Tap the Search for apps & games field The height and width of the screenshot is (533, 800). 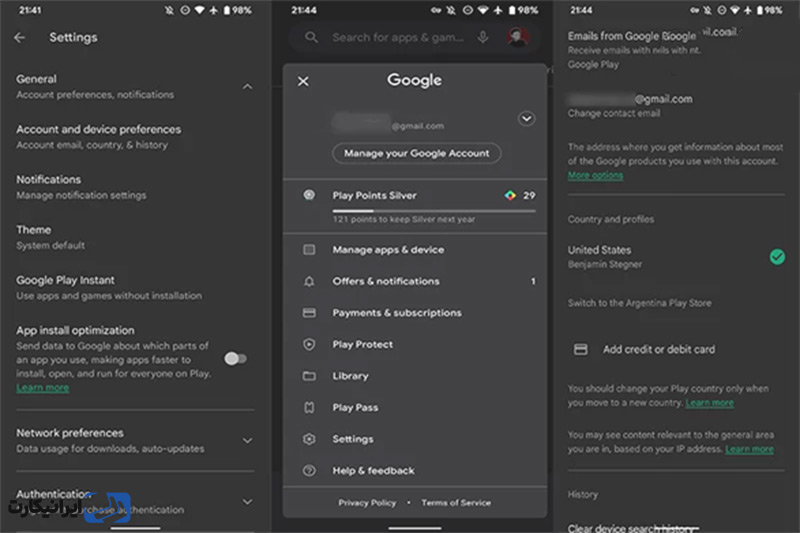tap(415, 37)
